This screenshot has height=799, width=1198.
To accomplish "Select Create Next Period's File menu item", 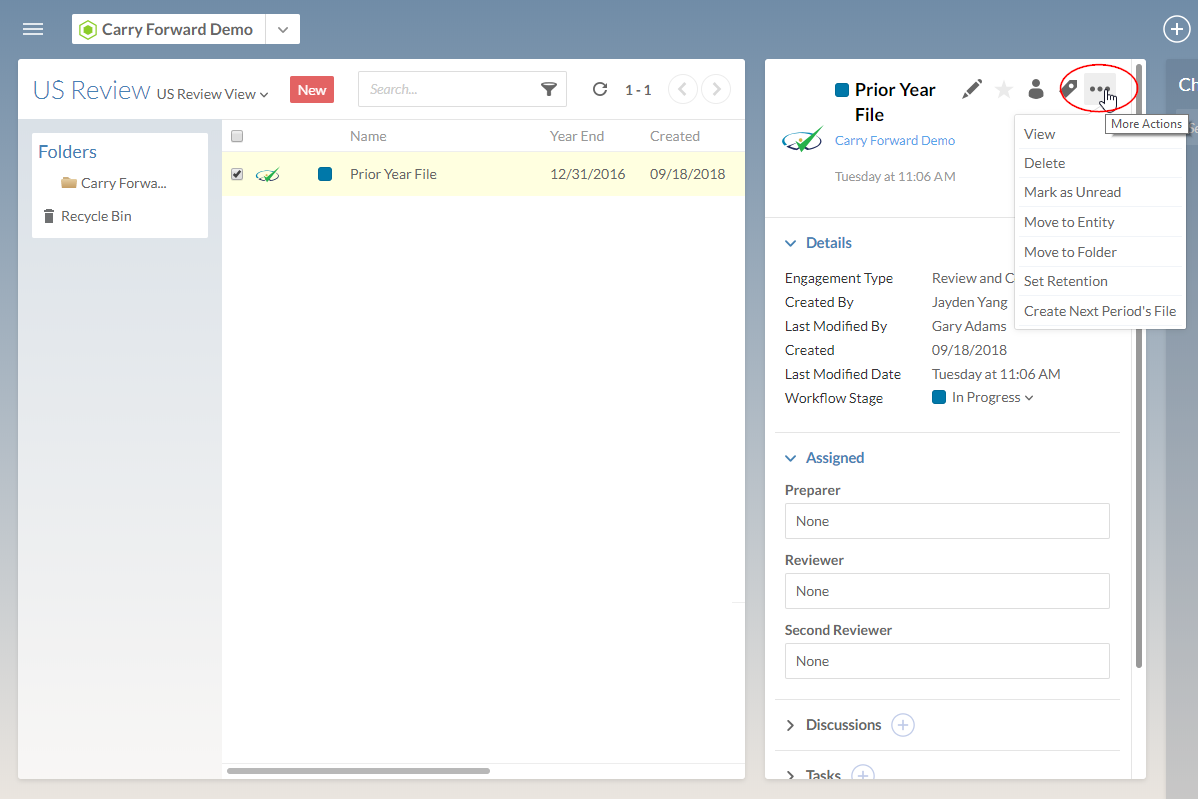I will (x=1099, y=311).
